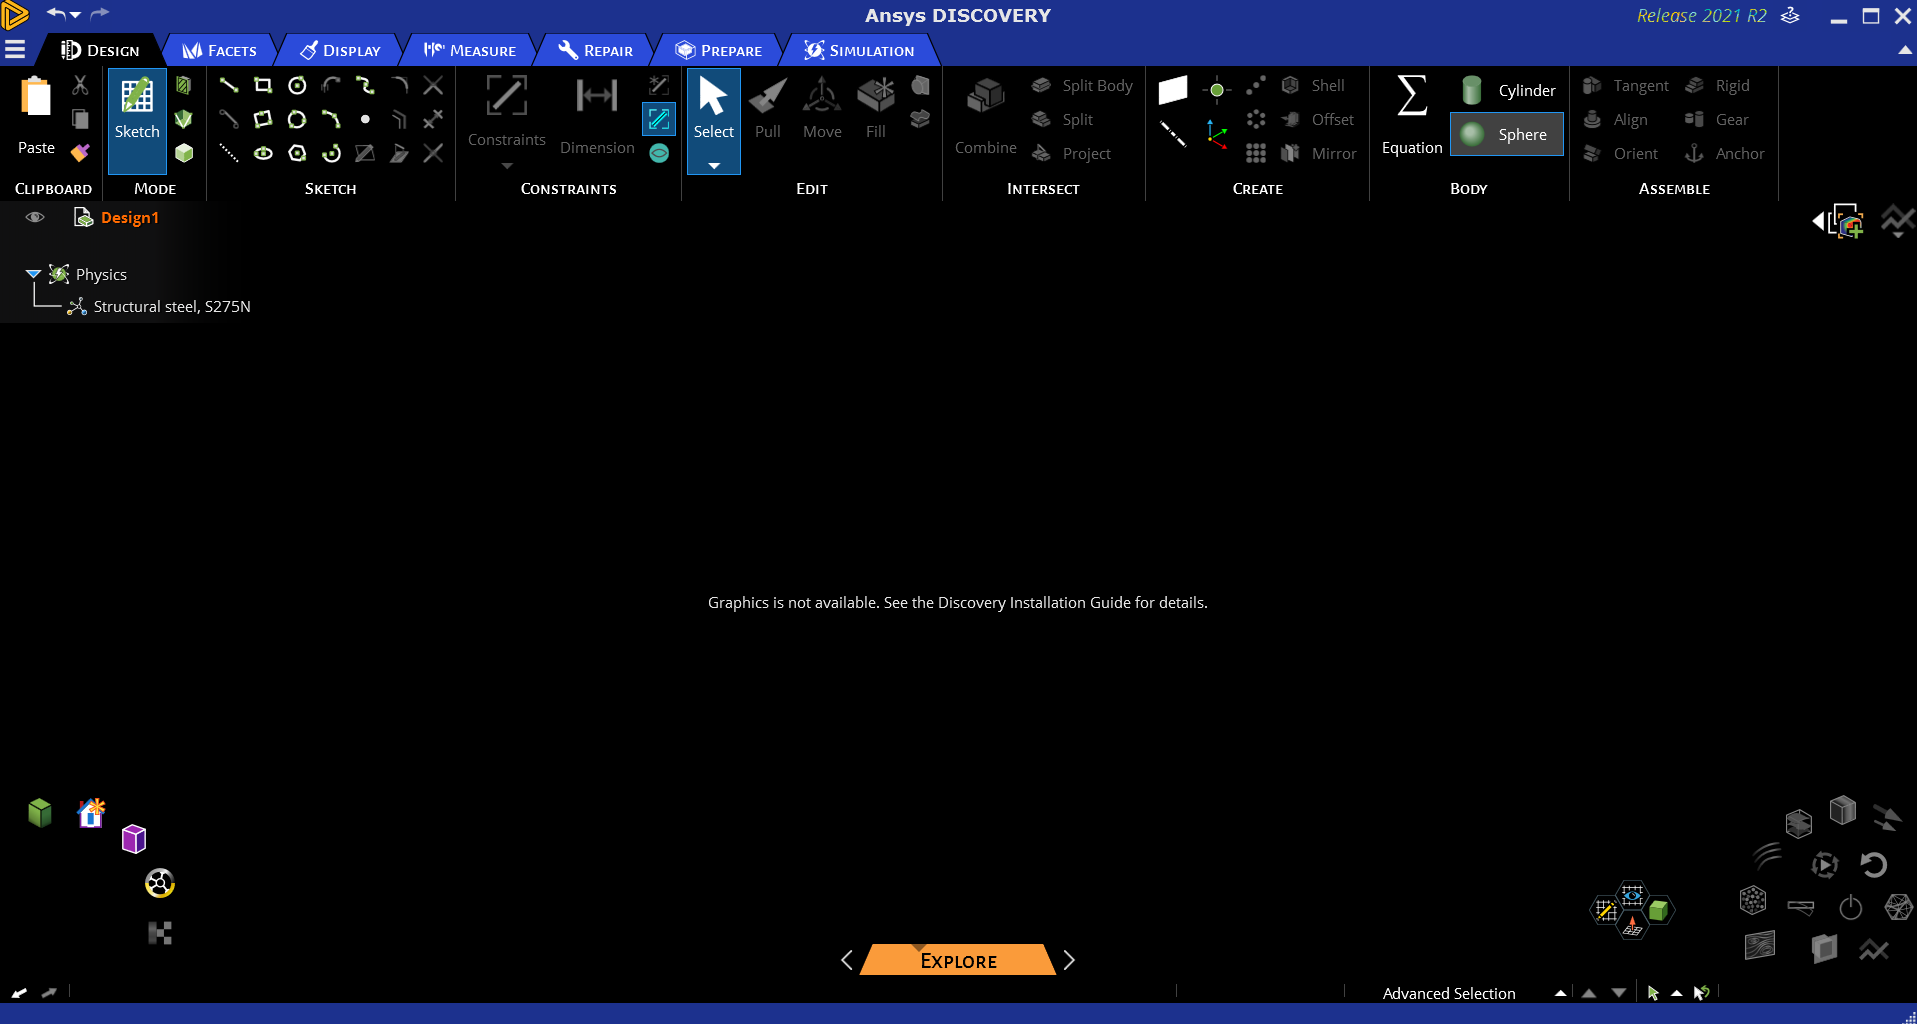1917x1024 pixels.
Task: Click the Mirror tool
Action: tap(1319, 154)
